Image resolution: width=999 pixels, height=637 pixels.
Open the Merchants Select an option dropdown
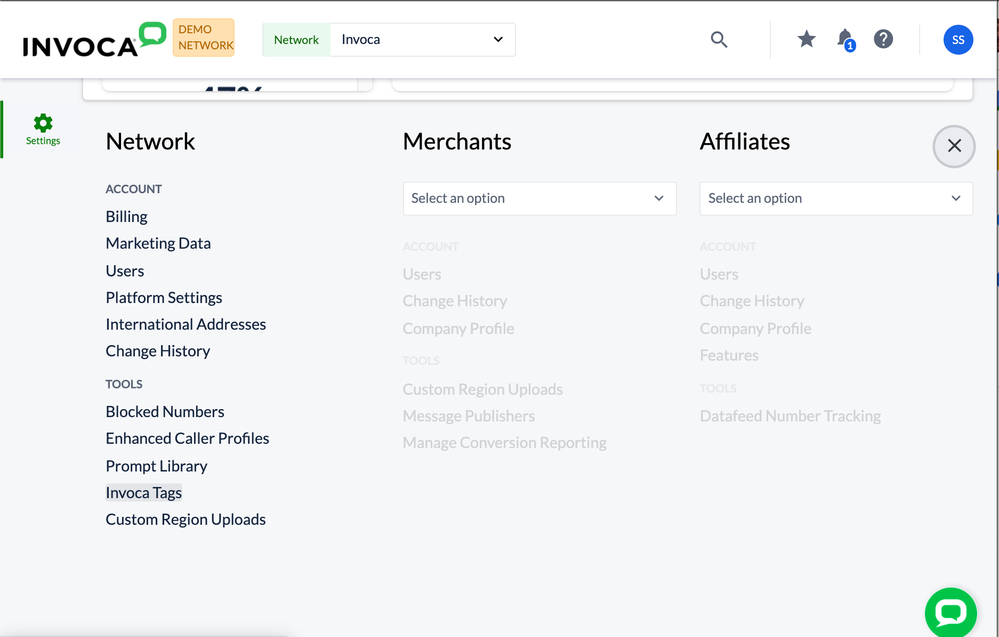pyautogui.click(x=539, y=198)
